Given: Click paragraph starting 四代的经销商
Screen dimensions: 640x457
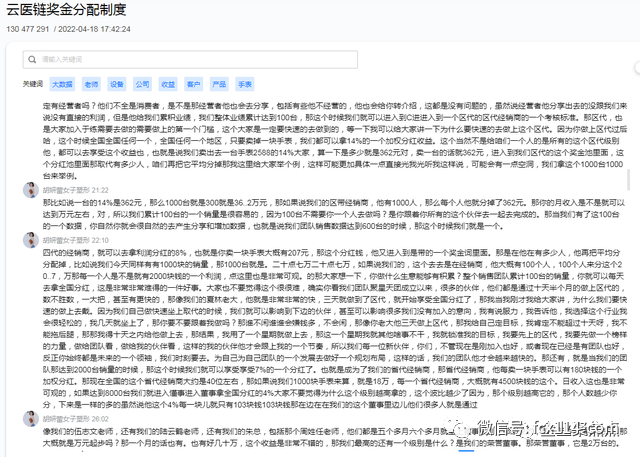Looking at the screenshot, I should [x=335, y=328].
